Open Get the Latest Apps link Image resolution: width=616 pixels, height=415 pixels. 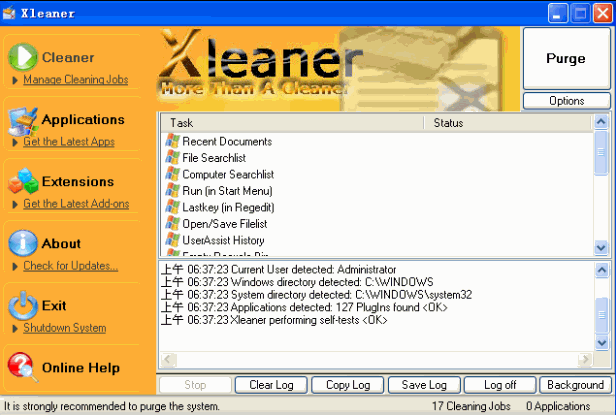pyautogui.click(x=69, y=141)
